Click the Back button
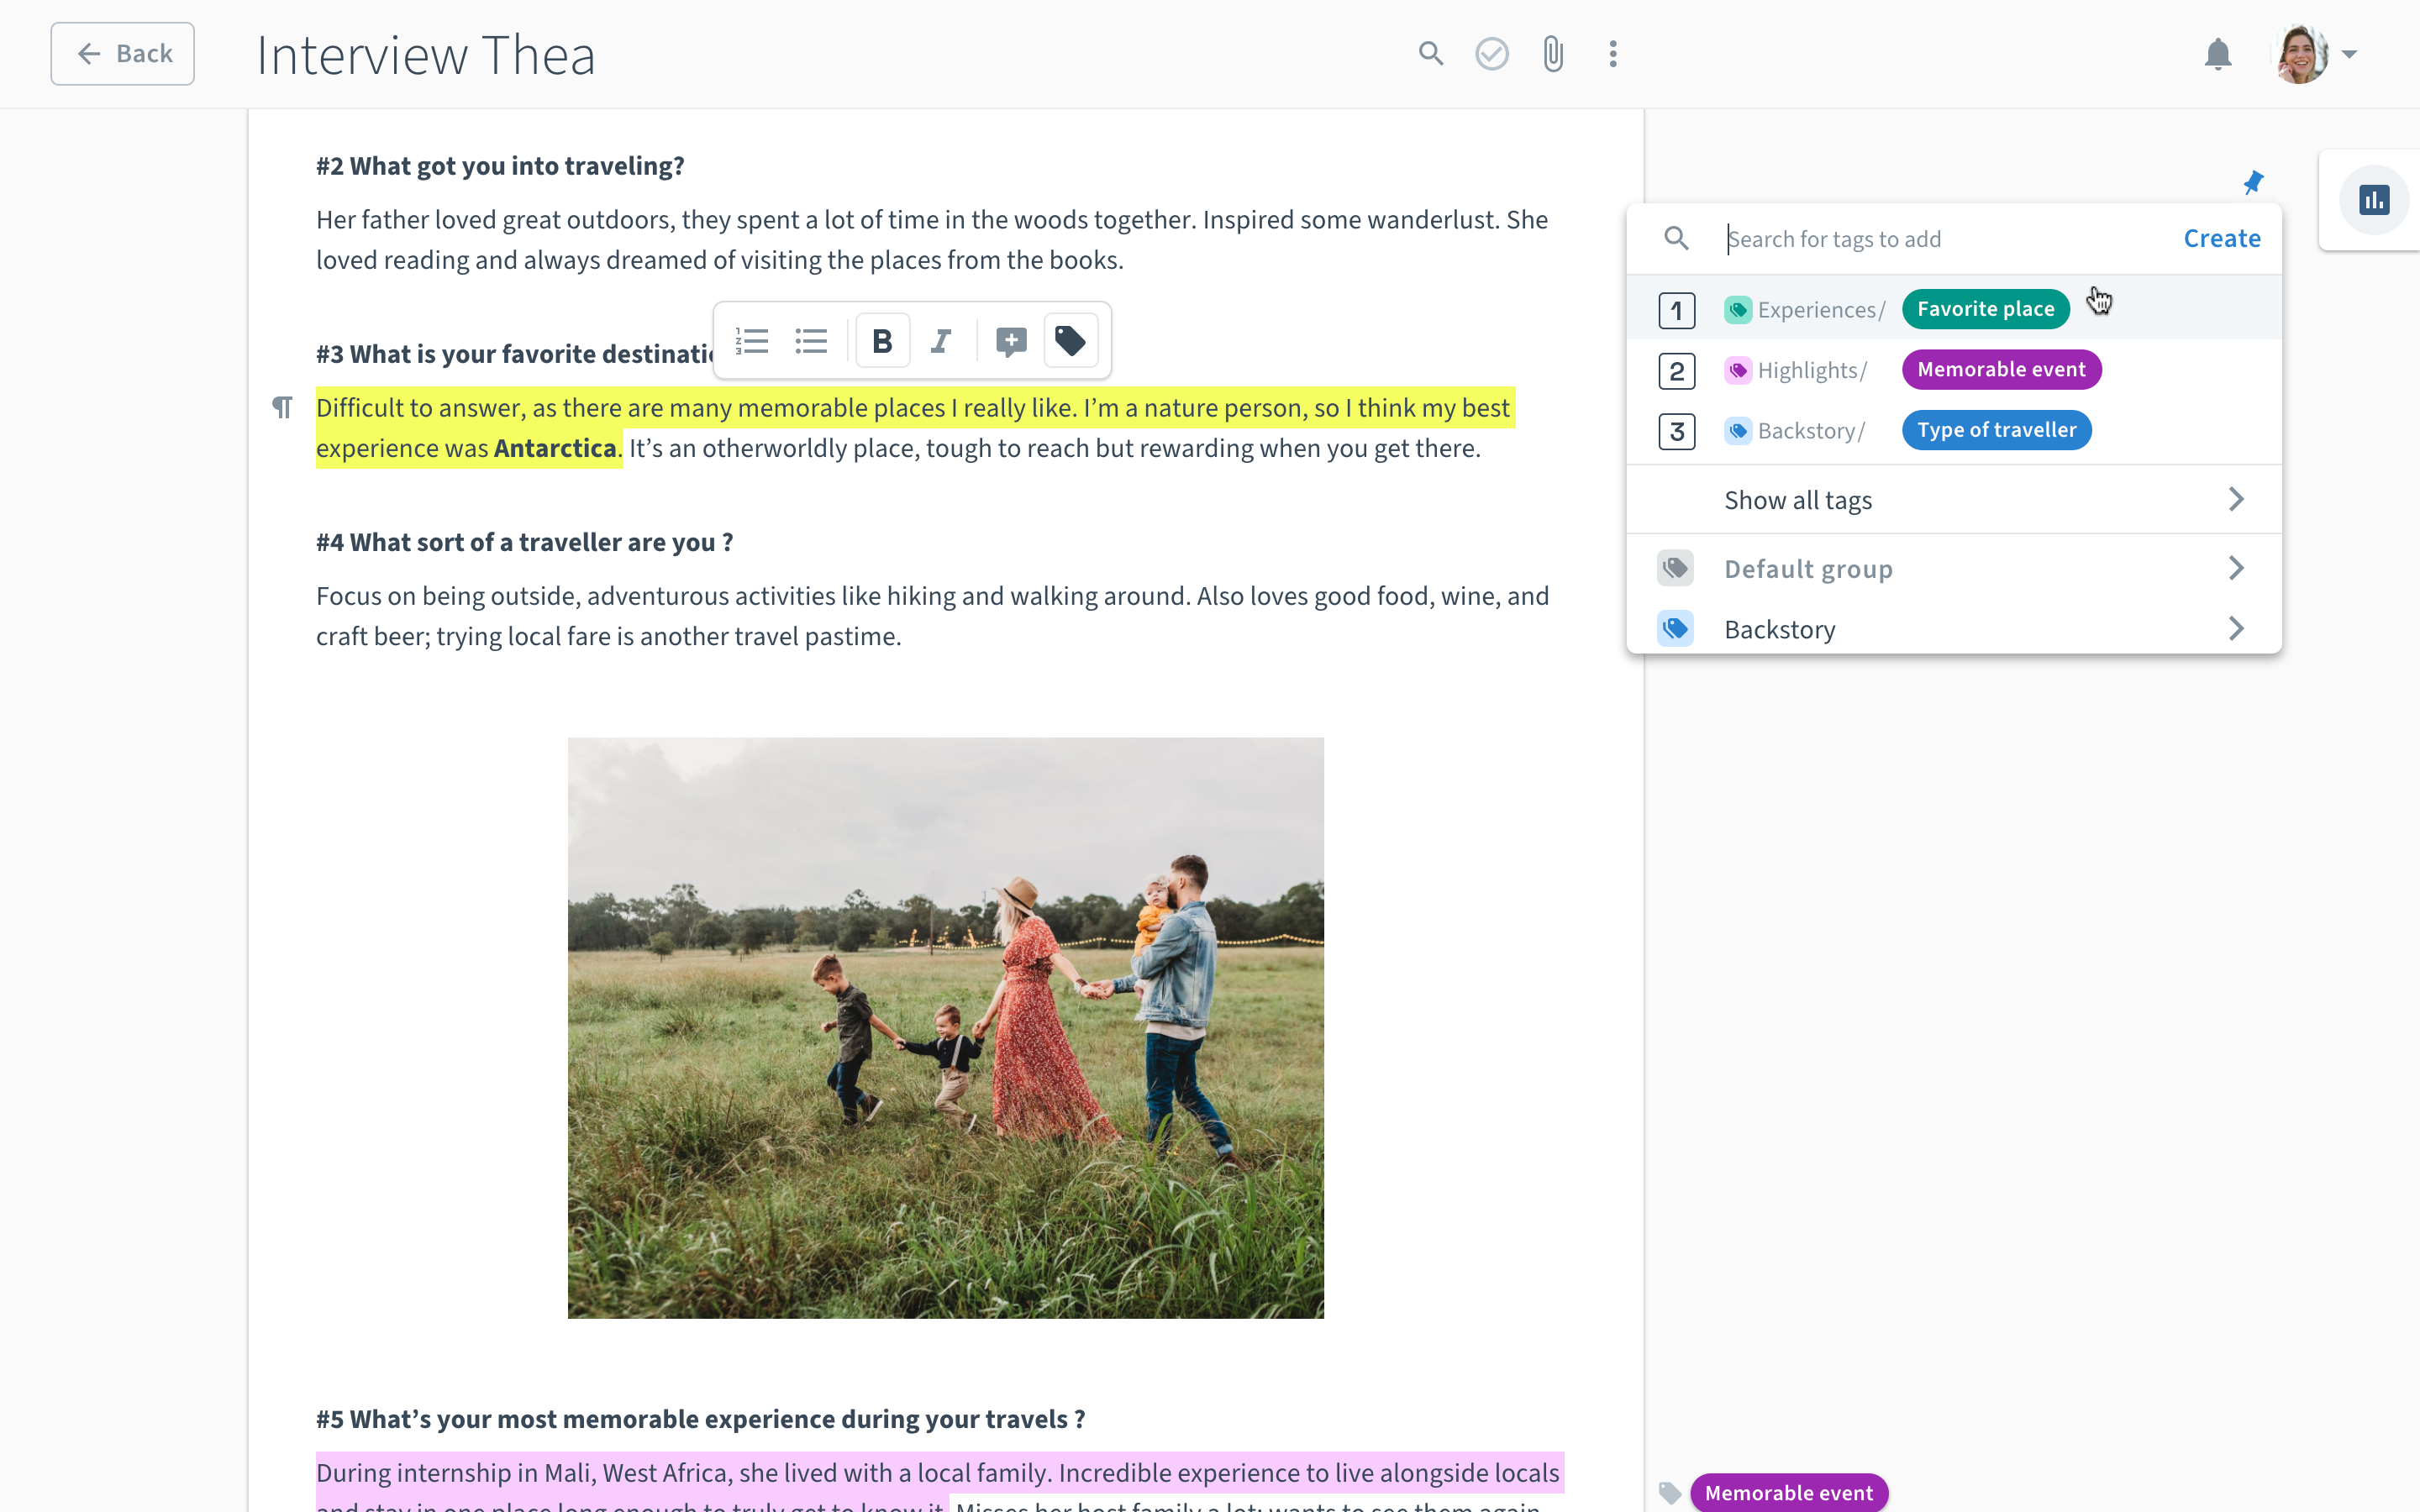This screenshot has width=2420, height=1512. click(123, 53)
